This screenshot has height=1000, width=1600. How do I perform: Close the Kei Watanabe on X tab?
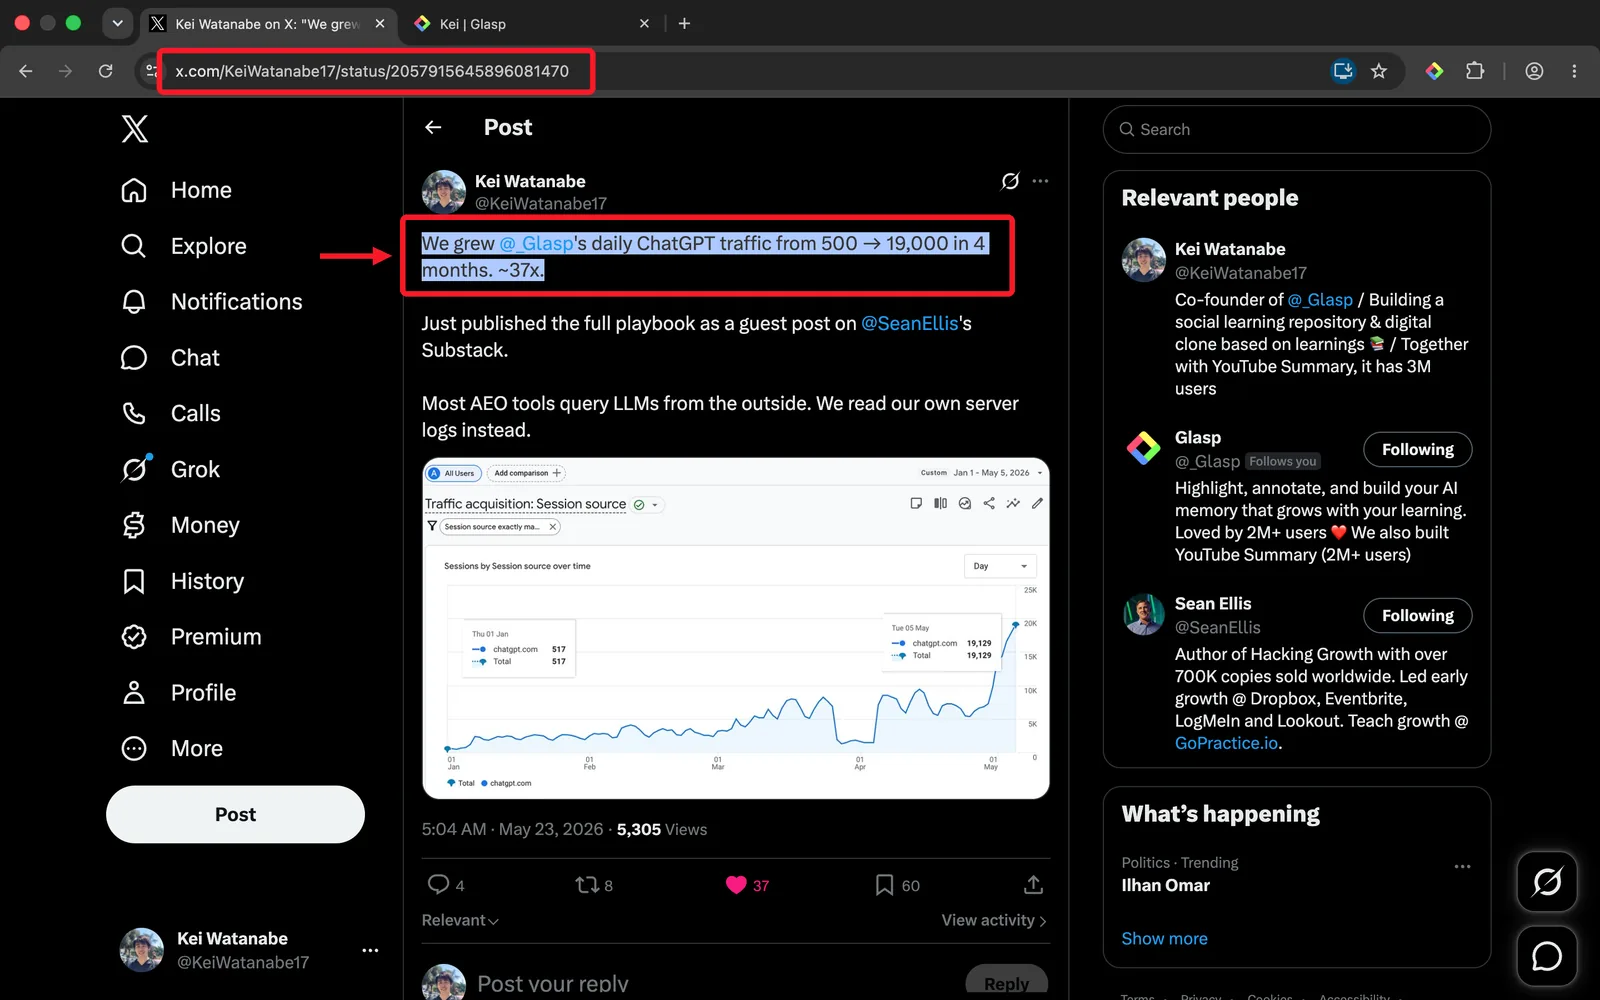point(380,23)
